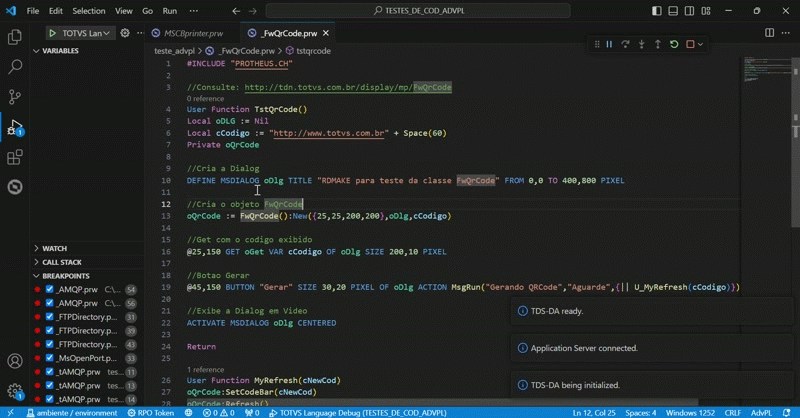Open the remote window status icon
The width and height of the screenshot is (800, 418).
pos(10,413)
